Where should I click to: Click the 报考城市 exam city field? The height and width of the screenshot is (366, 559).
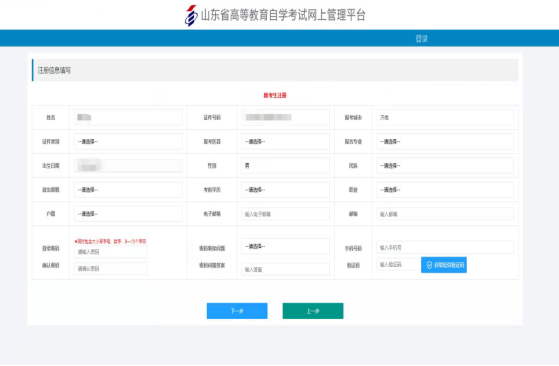point(445,117)
